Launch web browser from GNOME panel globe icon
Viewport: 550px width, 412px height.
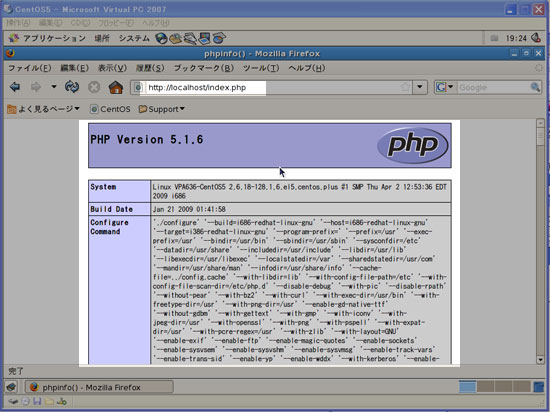pos(161,38)
